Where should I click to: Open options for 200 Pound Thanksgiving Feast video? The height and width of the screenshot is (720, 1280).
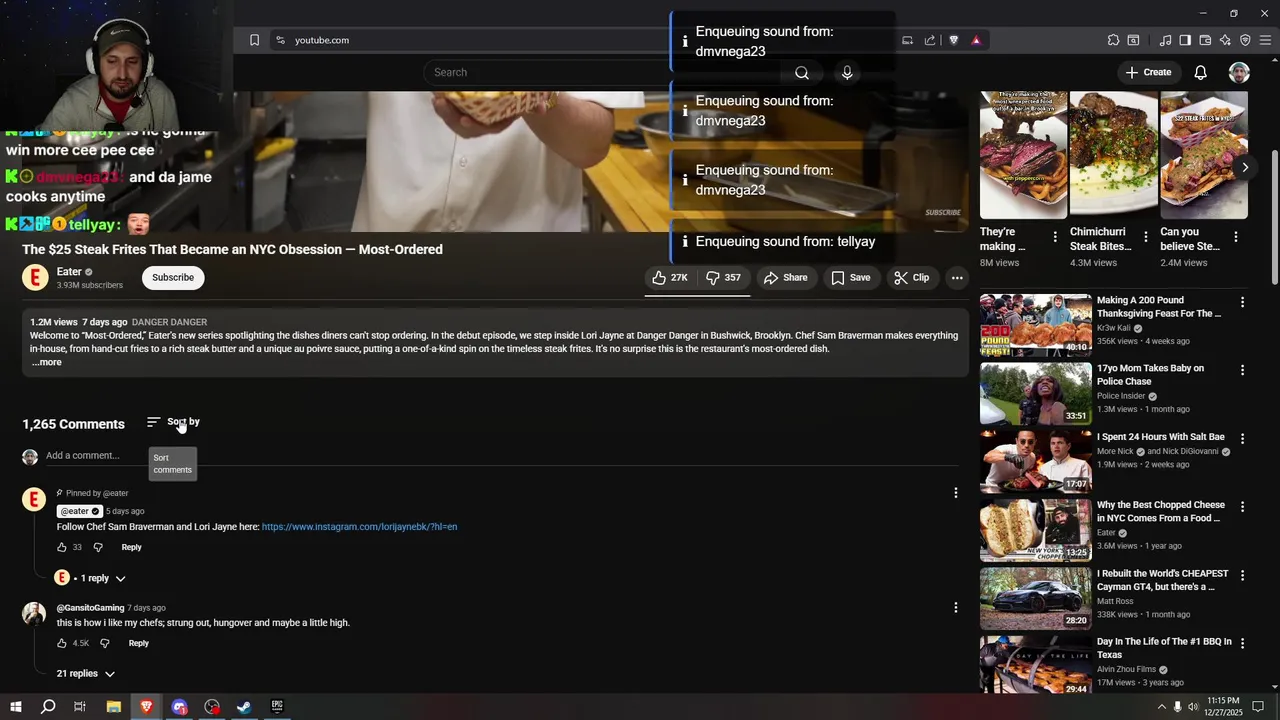[1243, 302]
